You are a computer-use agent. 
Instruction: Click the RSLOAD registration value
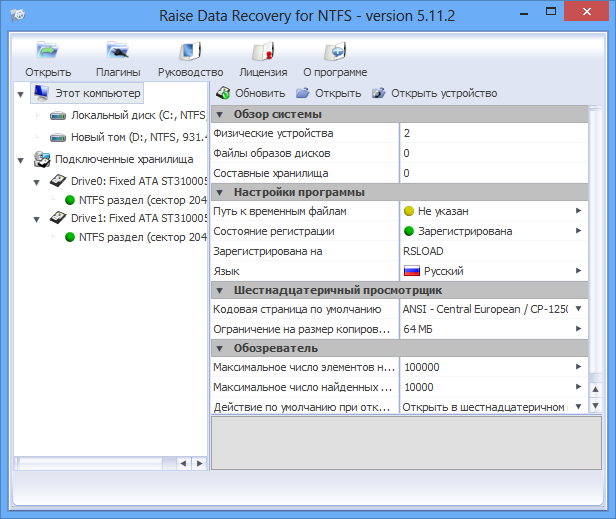[x=423, y=251]
